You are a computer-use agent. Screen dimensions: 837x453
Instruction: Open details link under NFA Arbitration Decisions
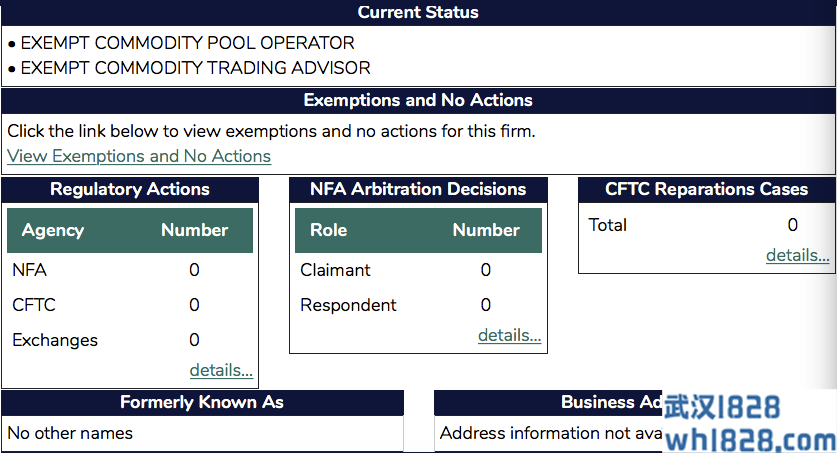[x=509, y=336]
